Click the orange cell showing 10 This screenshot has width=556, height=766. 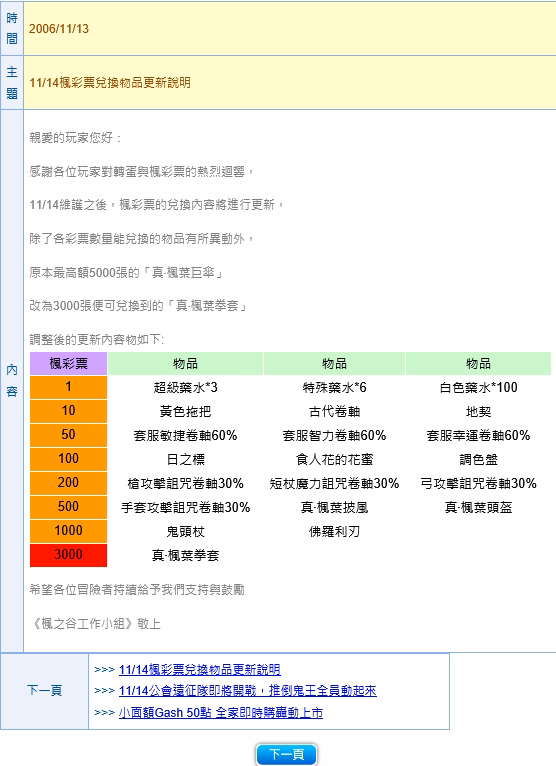tap(68, 411)
